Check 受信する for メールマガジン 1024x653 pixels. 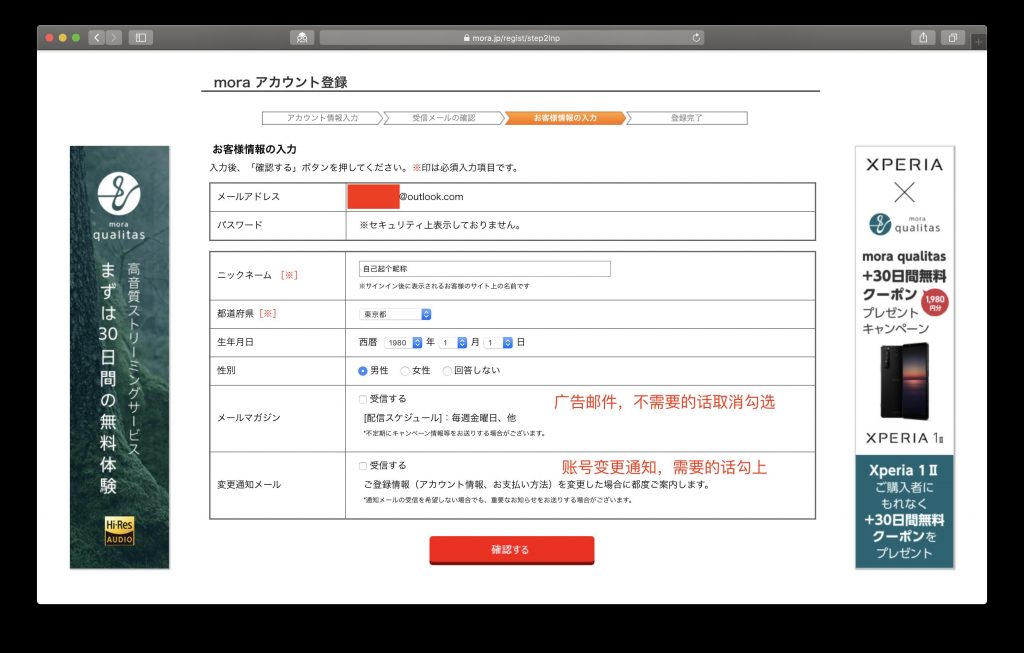coord(362,399)
